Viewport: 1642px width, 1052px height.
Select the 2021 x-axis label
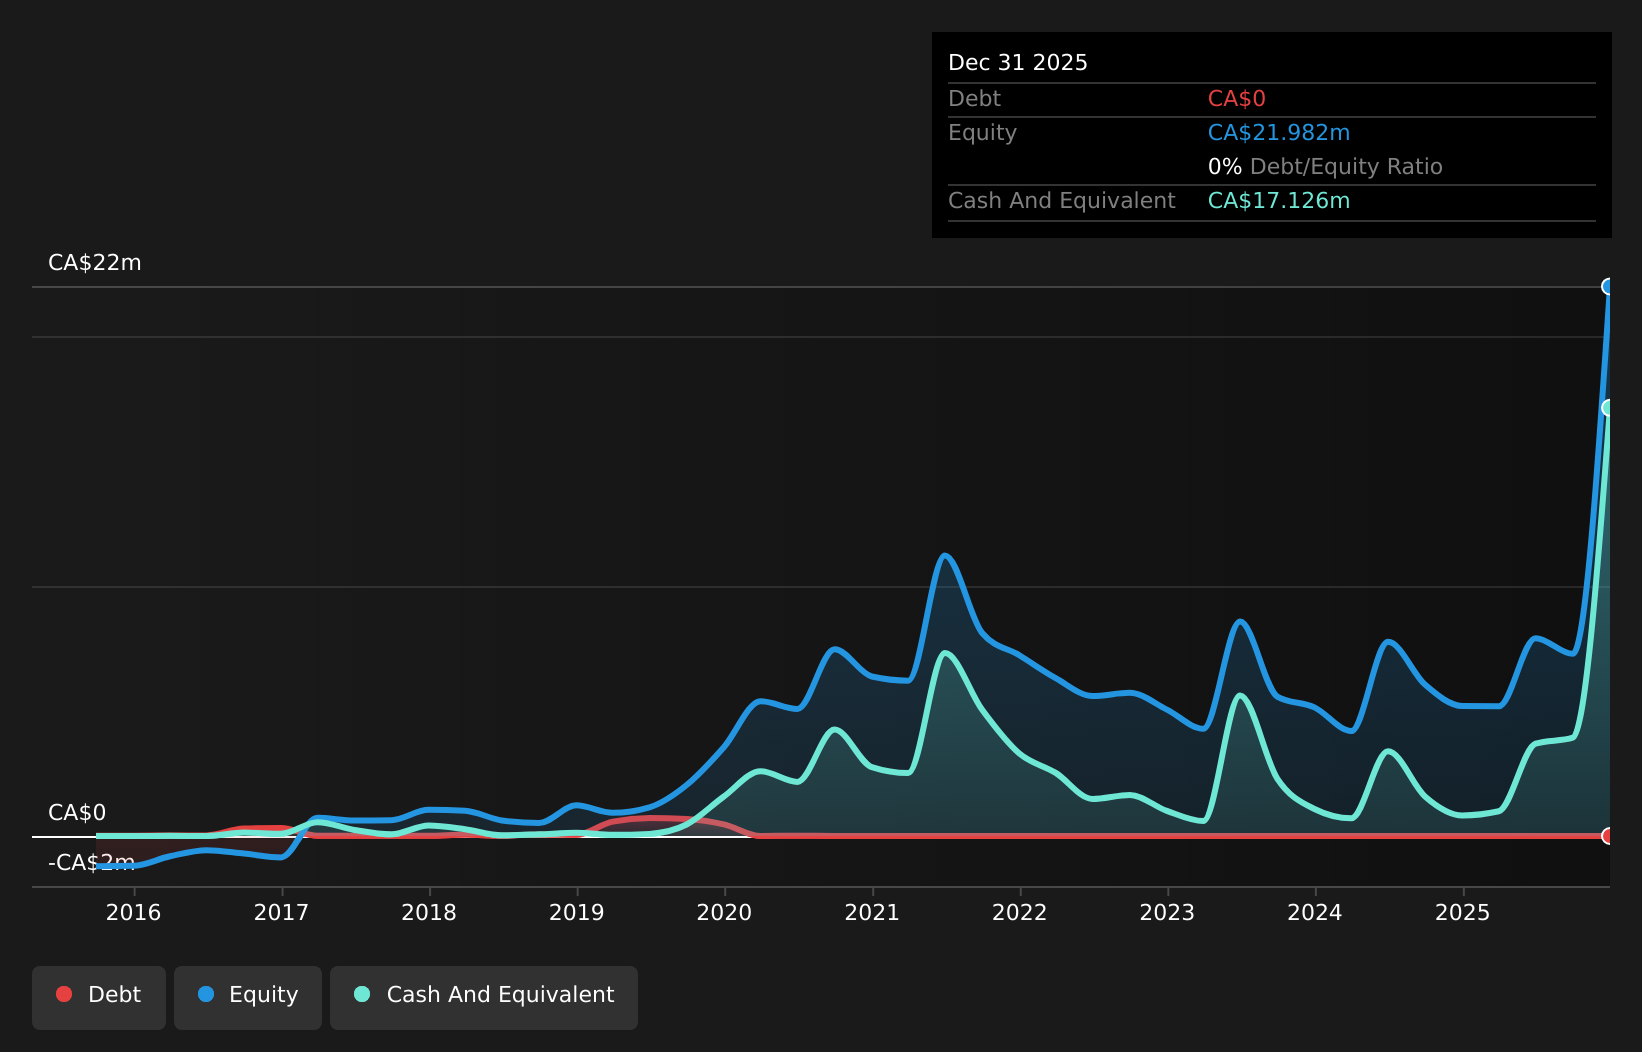tap(872, 913)
